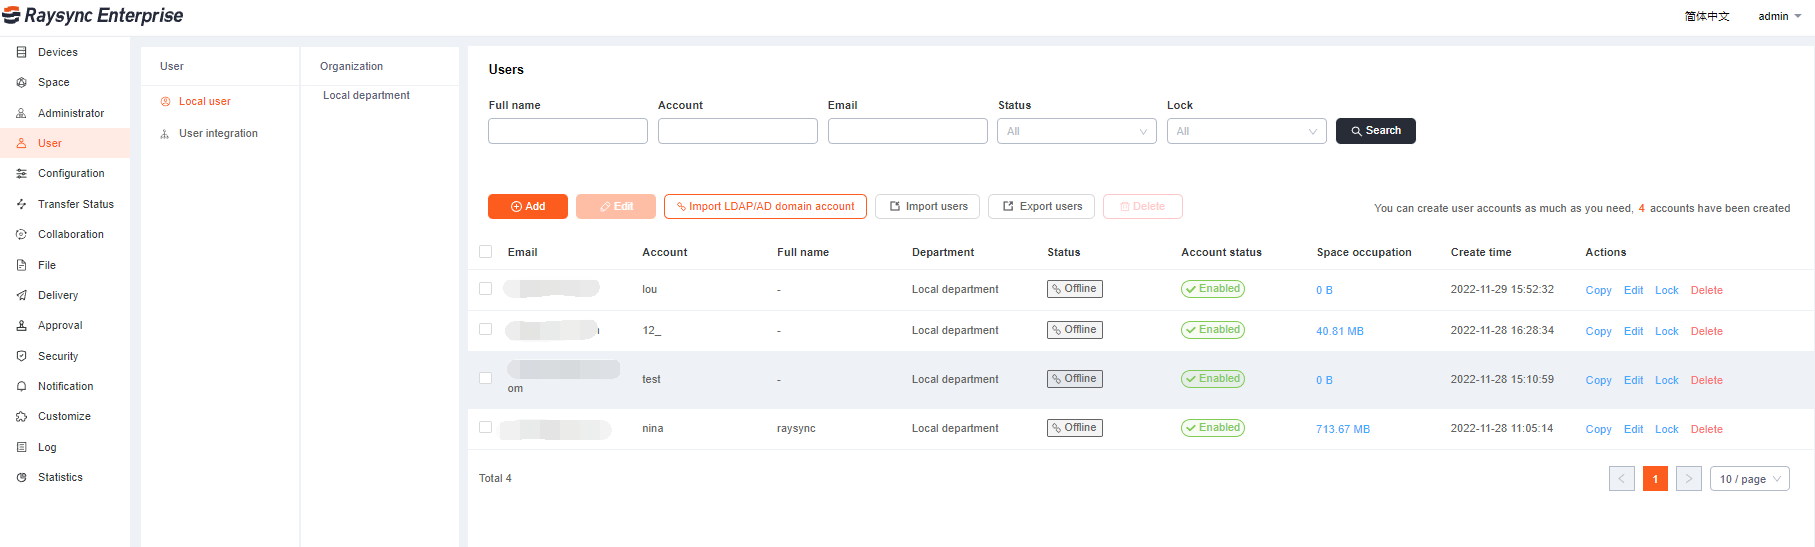Click the Import users button
Image resolution: width=1815 pixels, height=547 pixels.
(x=928, y=206)
